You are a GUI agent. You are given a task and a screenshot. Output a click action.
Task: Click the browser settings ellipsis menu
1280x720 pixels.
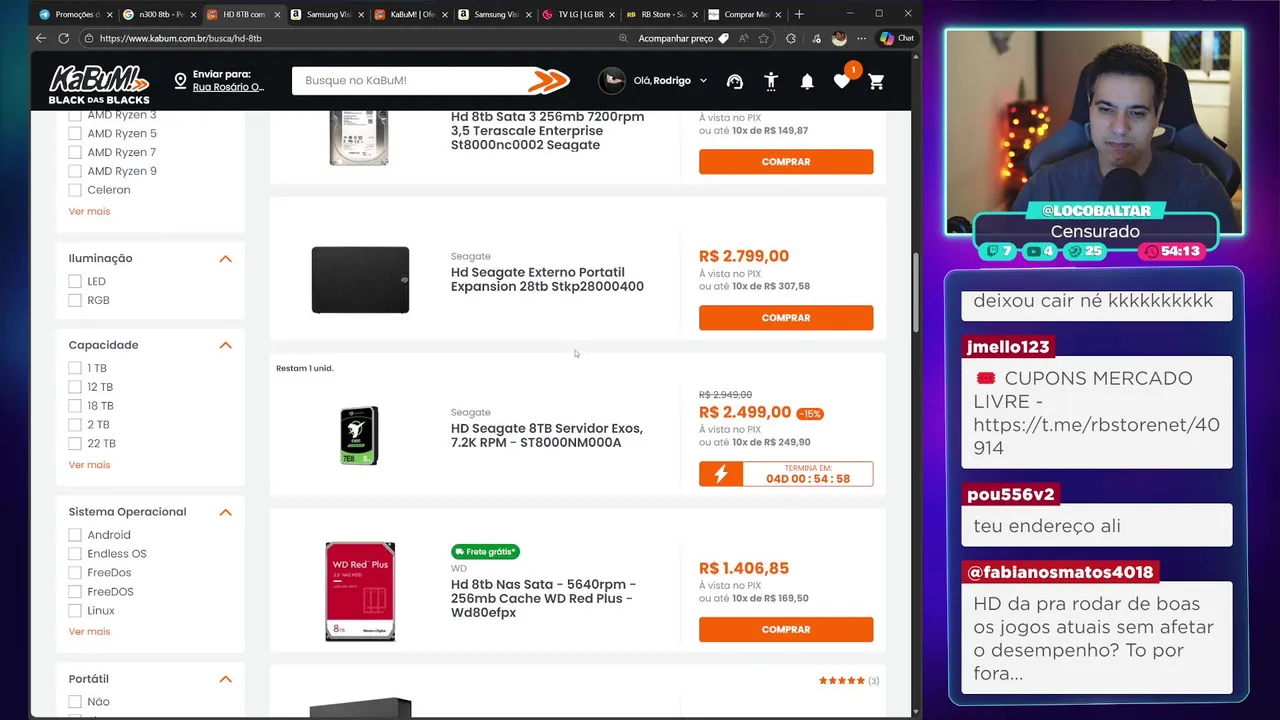862,38
